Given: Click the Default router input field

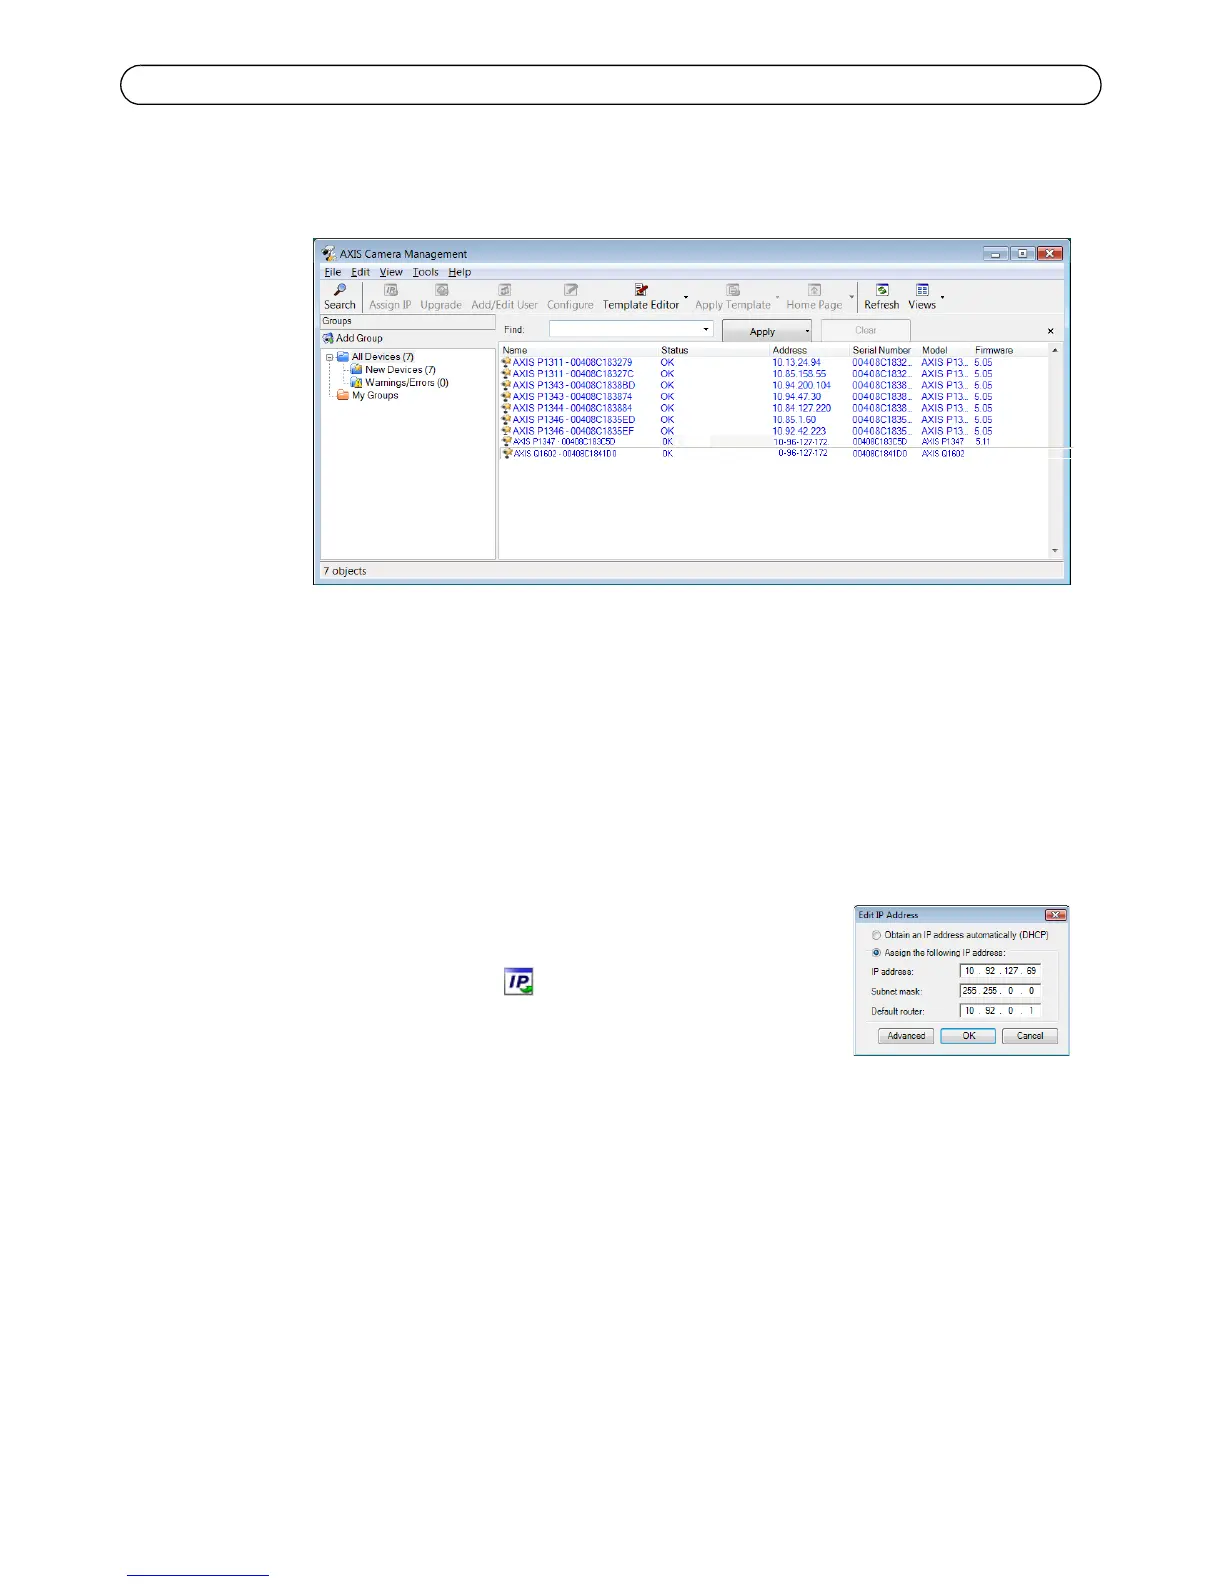Looking at the screenshot, I should [1000, 1011].
